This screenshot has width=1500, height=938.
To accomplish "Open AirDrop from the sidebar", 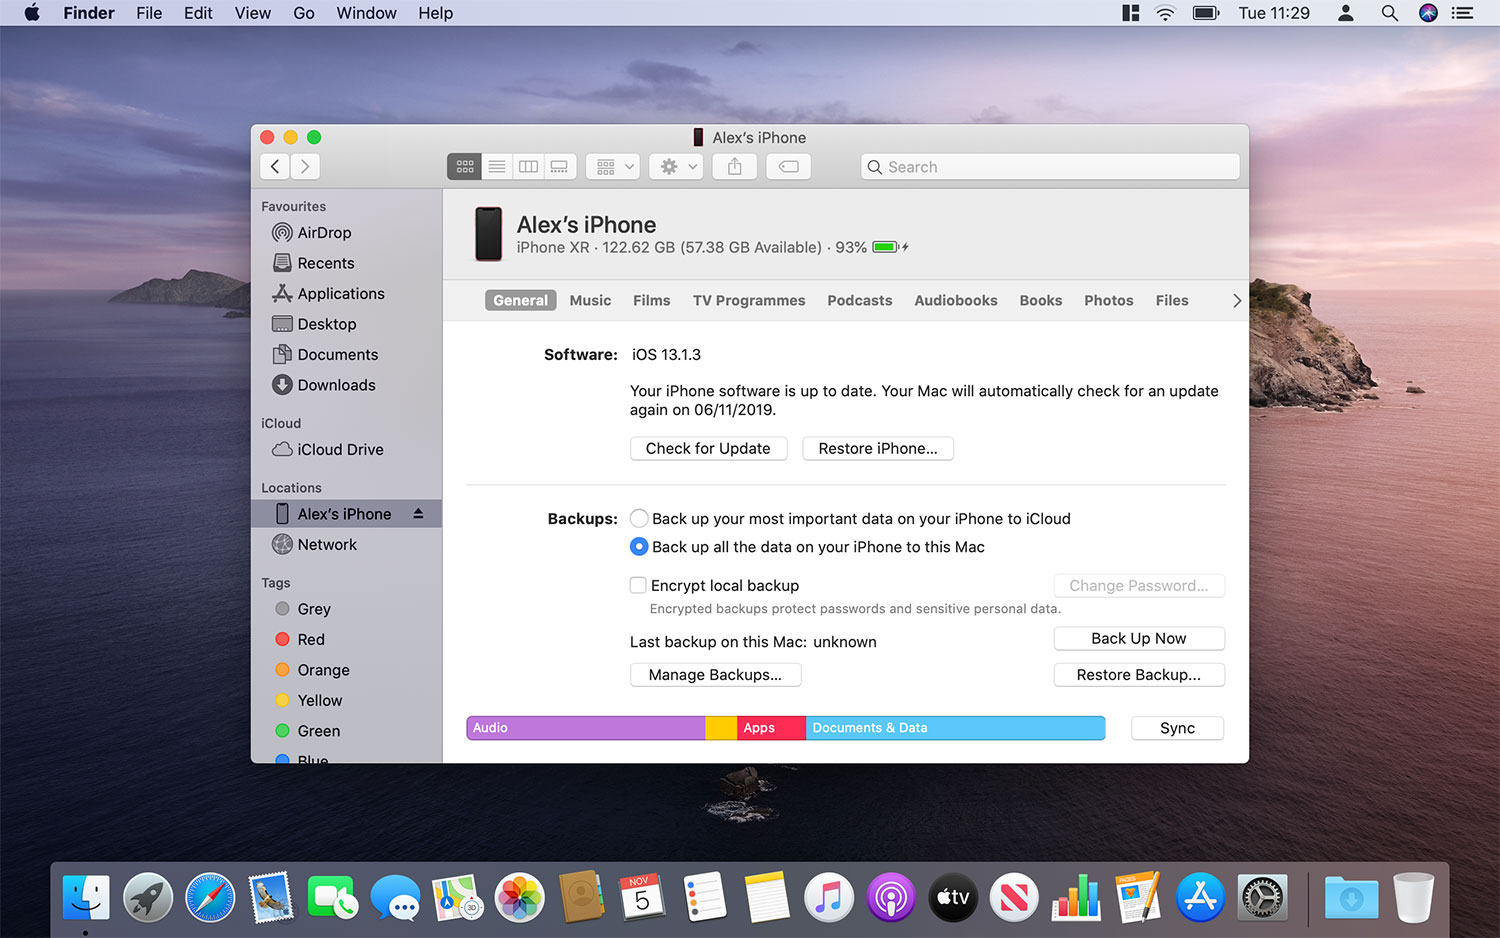I will 322,232.
